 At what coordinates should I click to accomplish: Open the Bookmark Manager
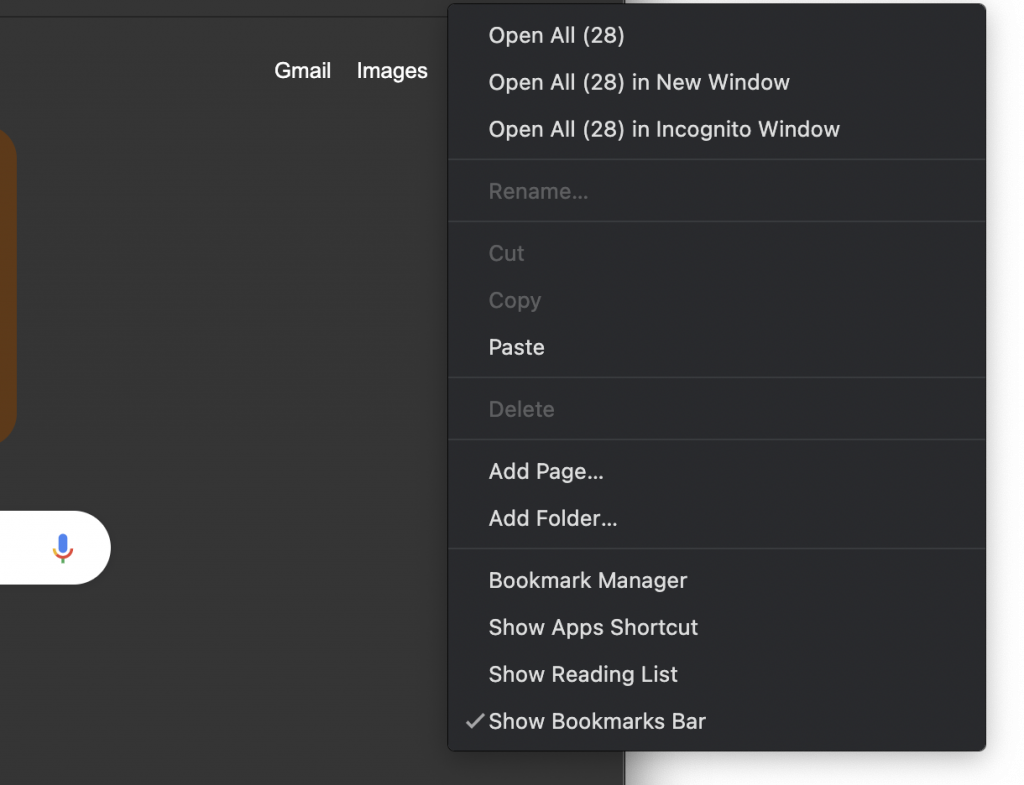588,580
